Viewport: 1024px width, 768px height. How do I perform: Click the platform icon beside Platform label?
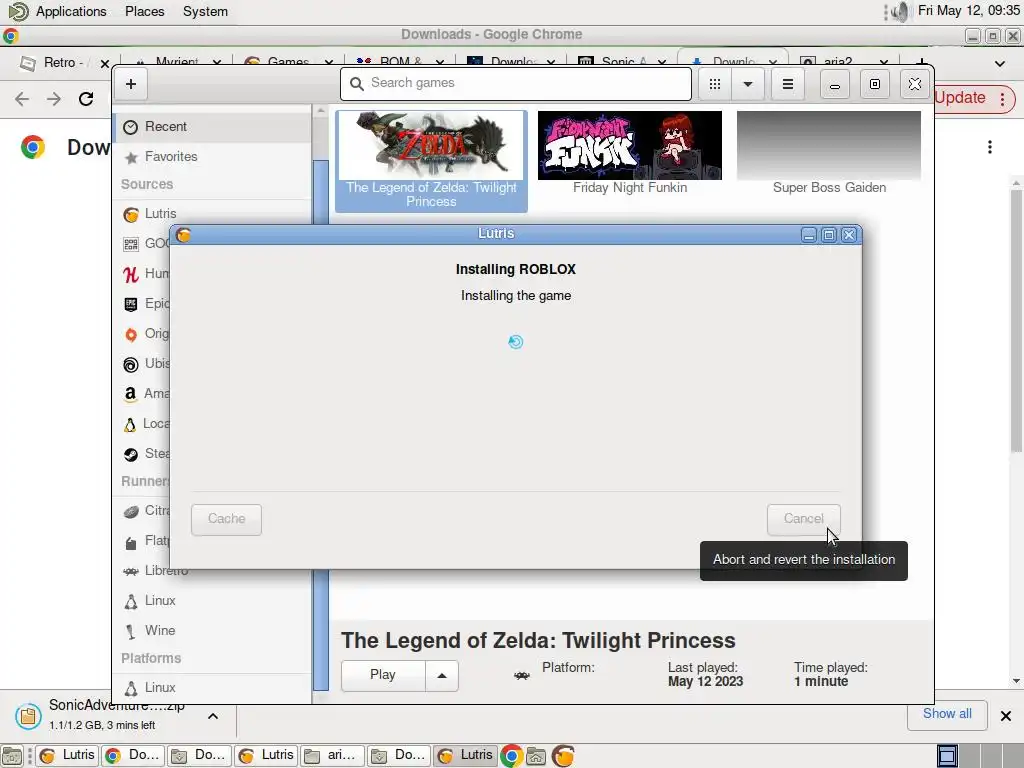(x=522, y=676)
